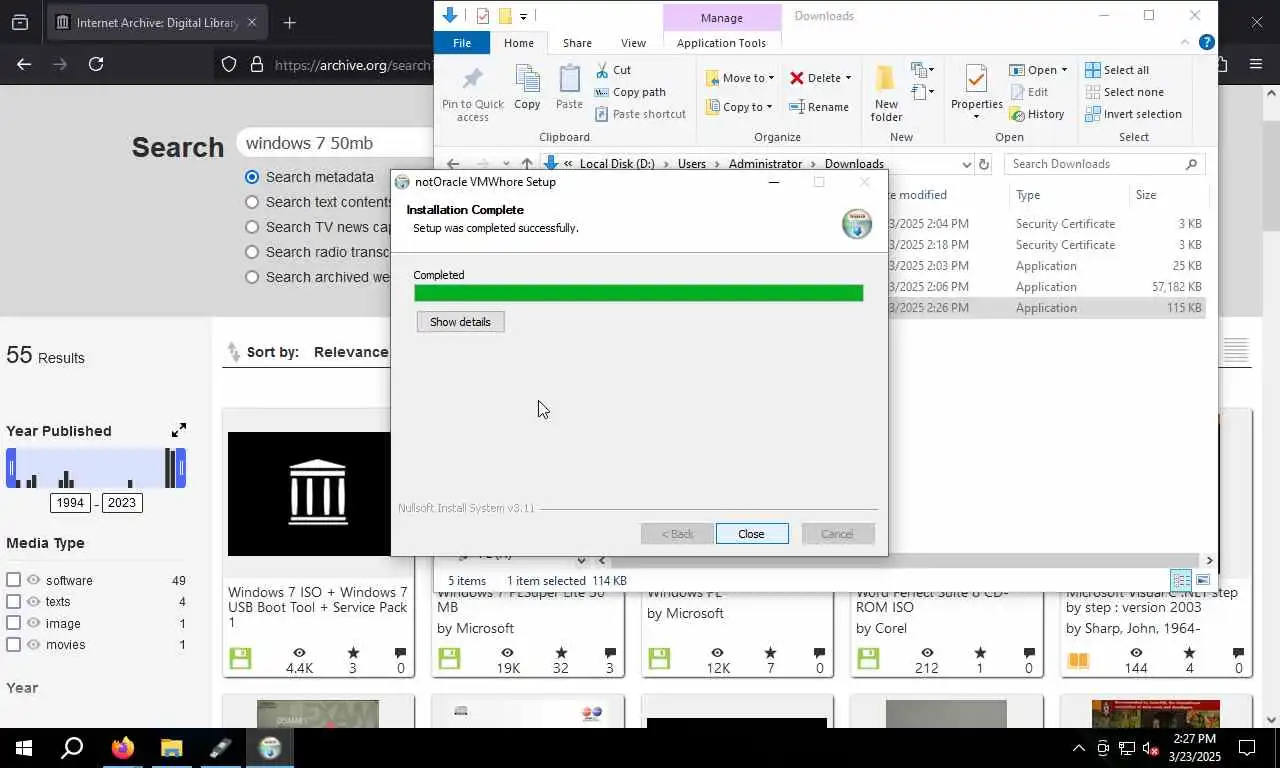Create a New folder in Explorer
Screen dimensions: 1280x768
tap(886, 93)
